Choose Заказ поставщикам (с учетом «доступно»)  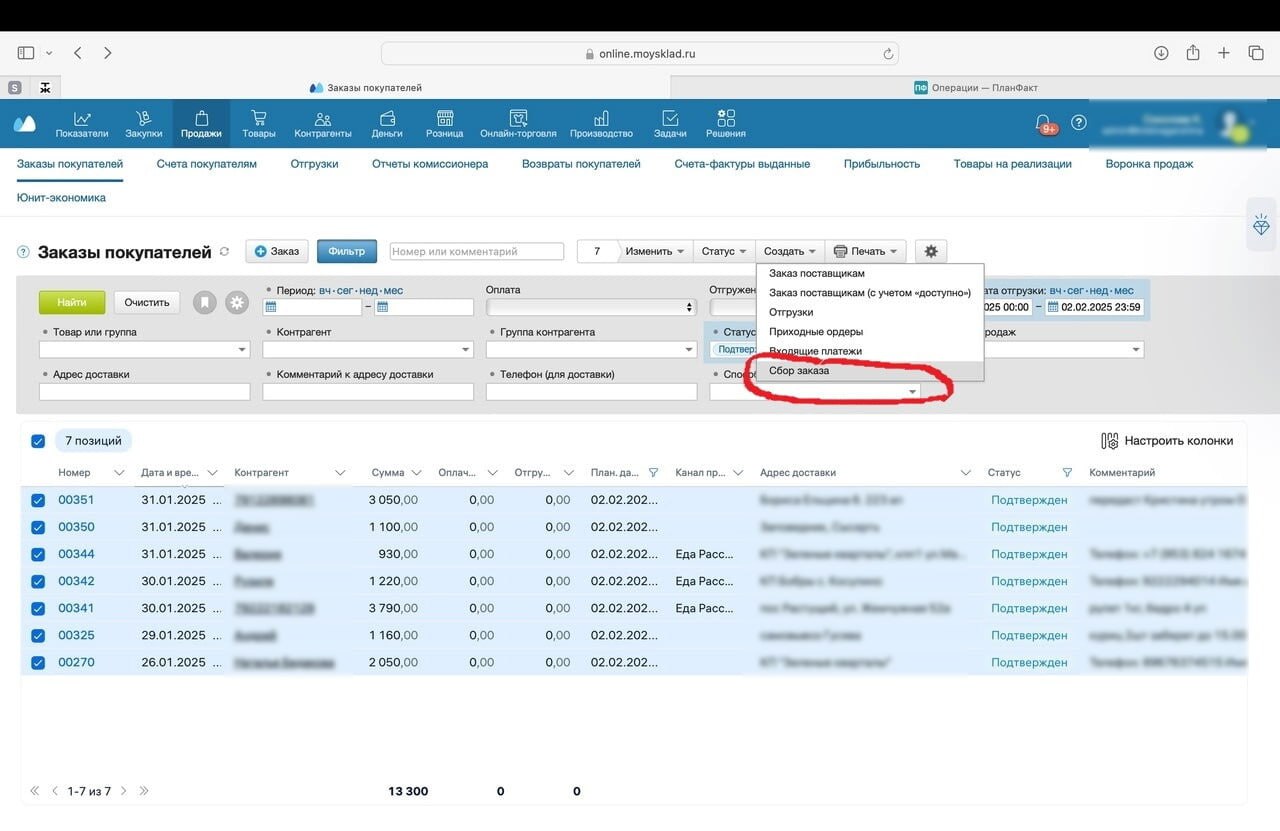[870, 293]
